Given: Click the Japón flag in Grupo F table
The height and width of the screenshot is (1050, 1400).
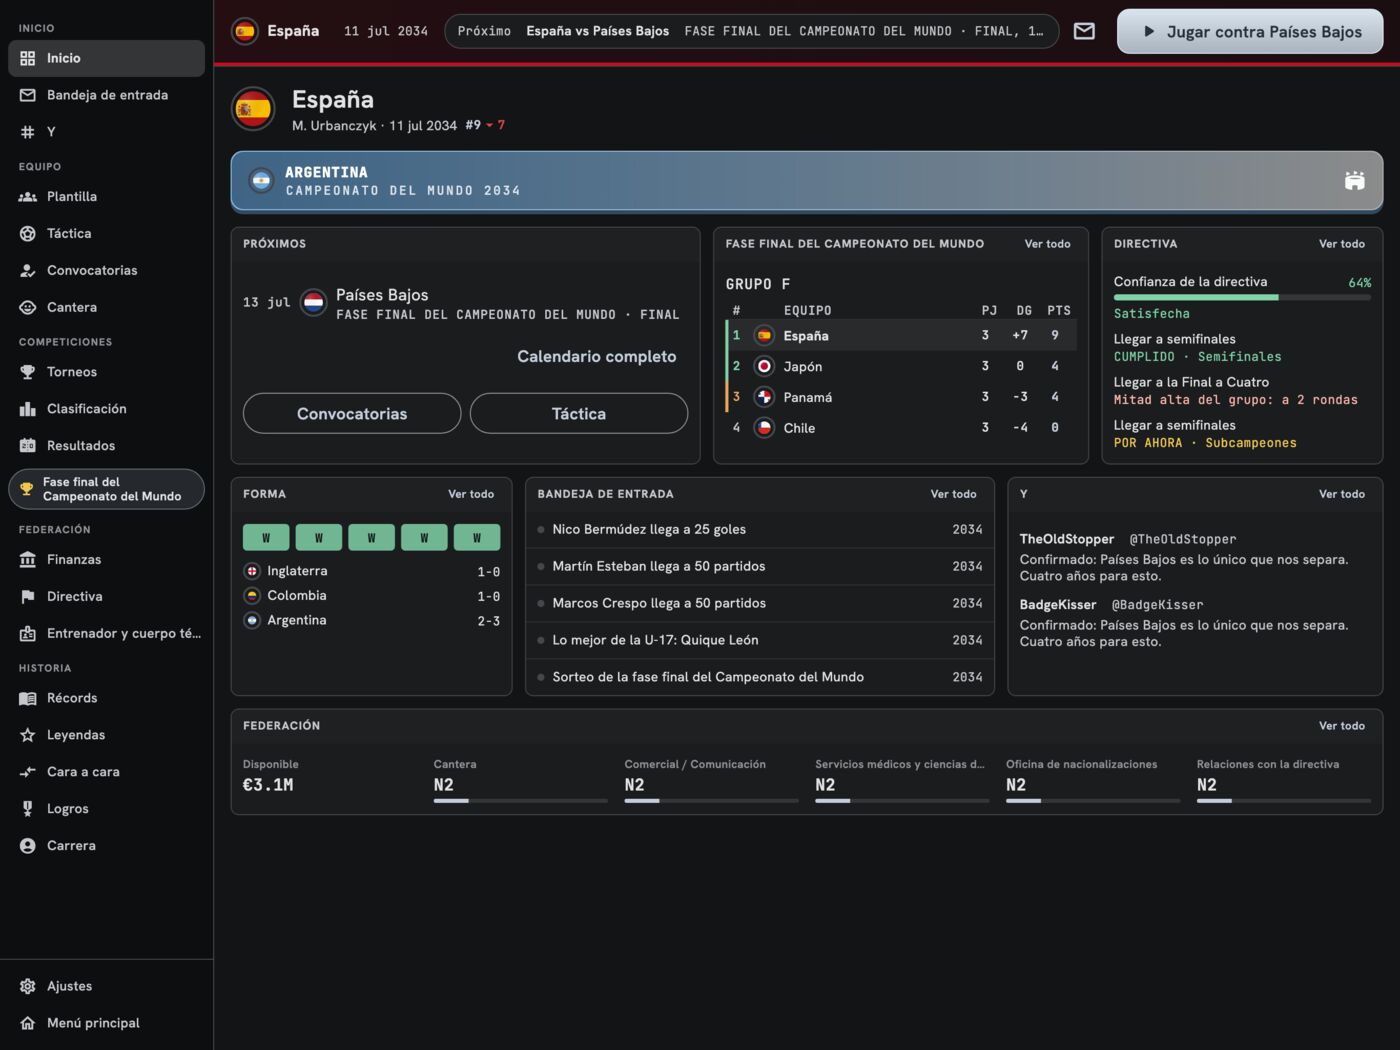Looking at the screenshot, I should click(764, 366).
